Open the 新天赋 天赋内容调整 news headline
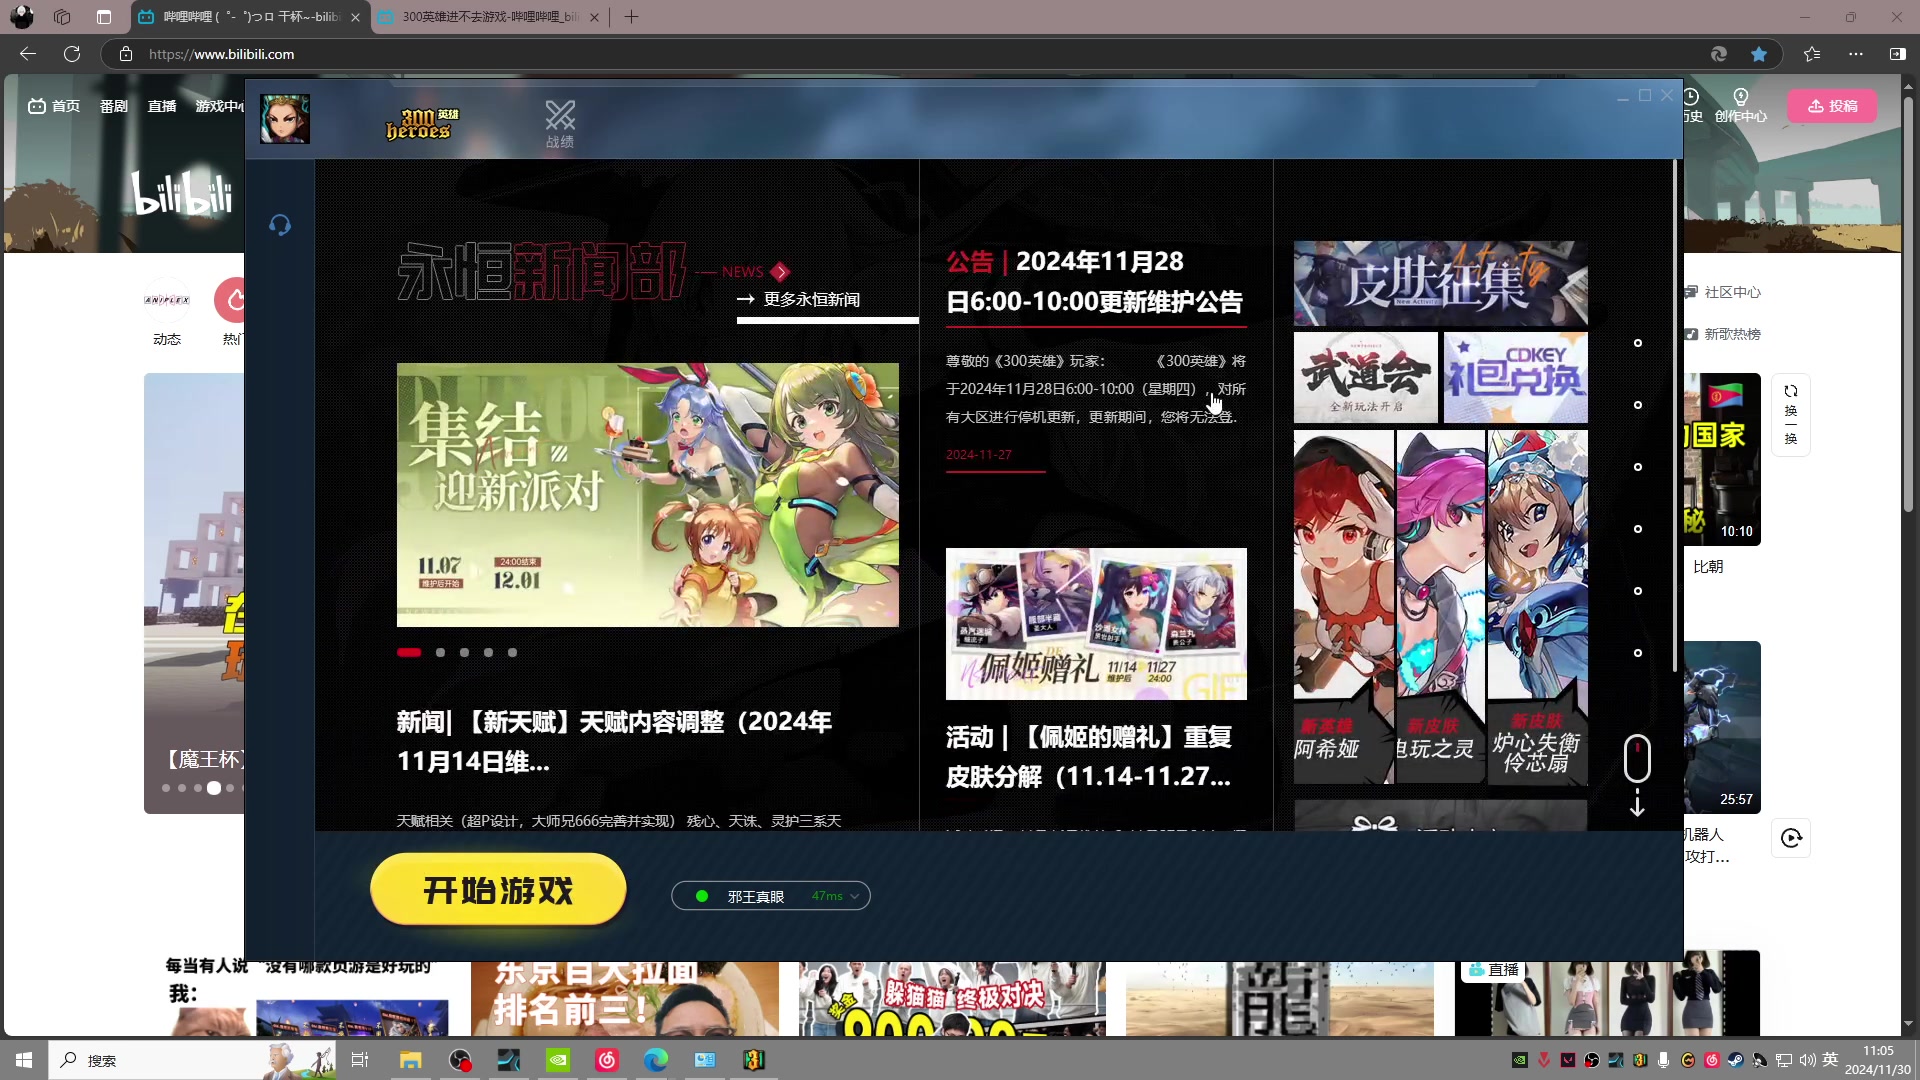The width and height of the screenshot is (1920, 1080). 614,741
